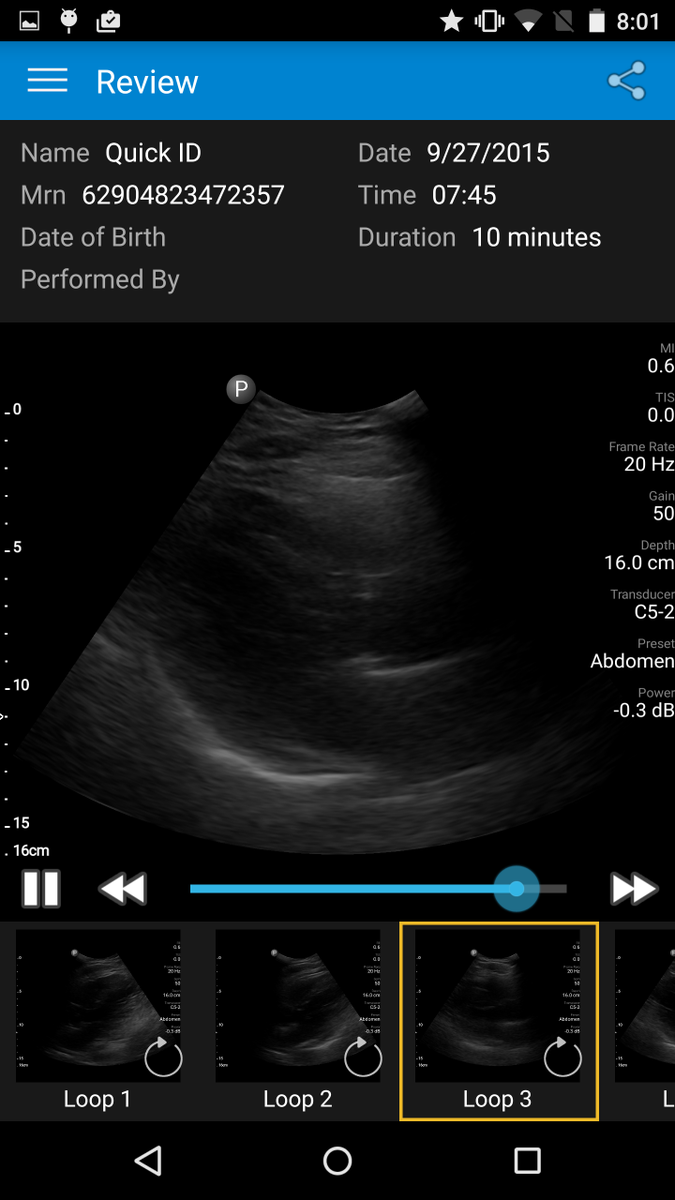The image size is (675, 1200).
Task: Tap the vibrate mode status icon
Action: [x=489, y=20]
